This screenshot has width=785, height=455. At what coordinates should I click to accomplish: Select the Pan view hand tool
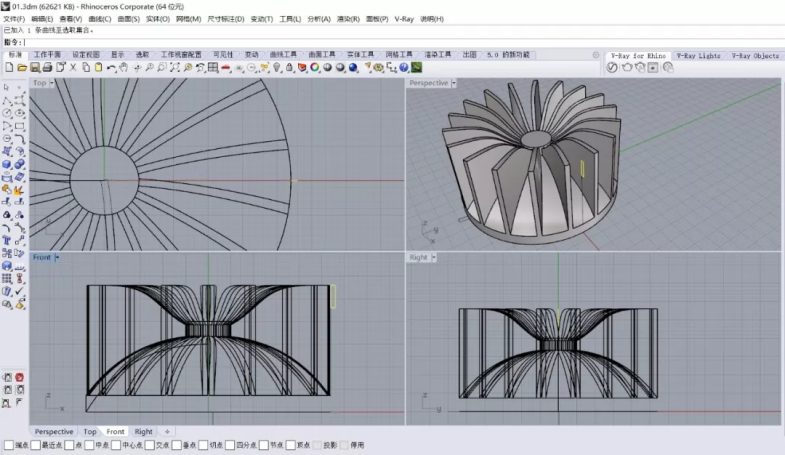(124, 68)
